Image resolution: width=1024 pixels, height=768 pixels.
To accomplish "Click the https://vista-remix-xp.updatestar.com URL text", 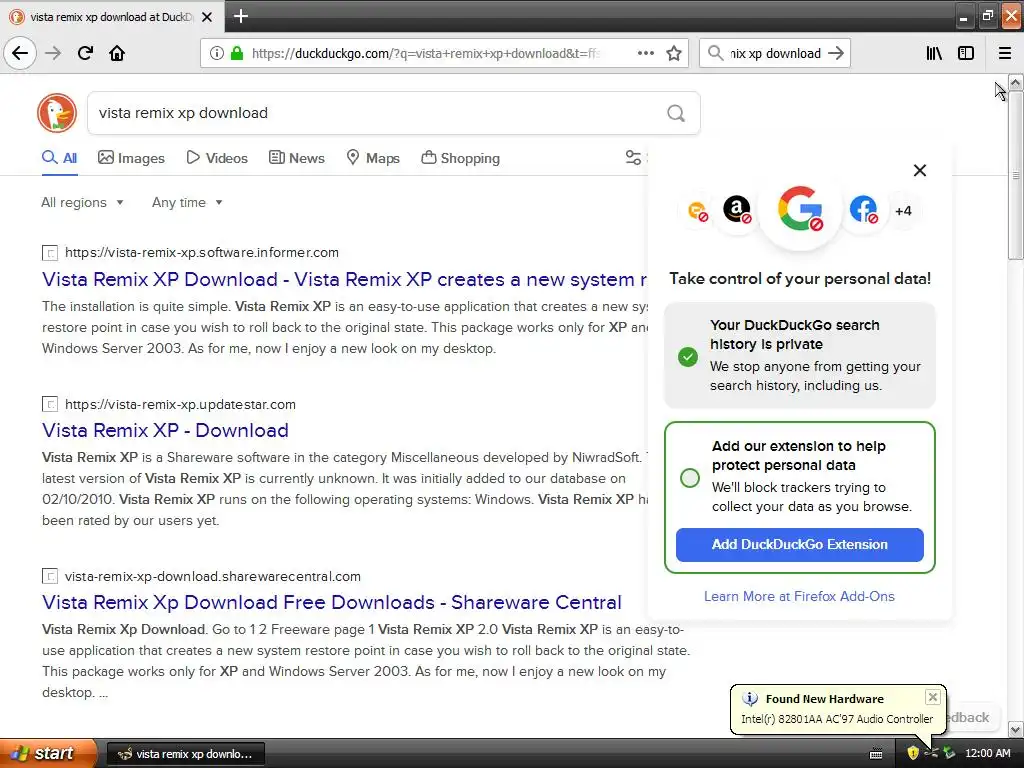I will pyautogui.click(x=180, y=404).
